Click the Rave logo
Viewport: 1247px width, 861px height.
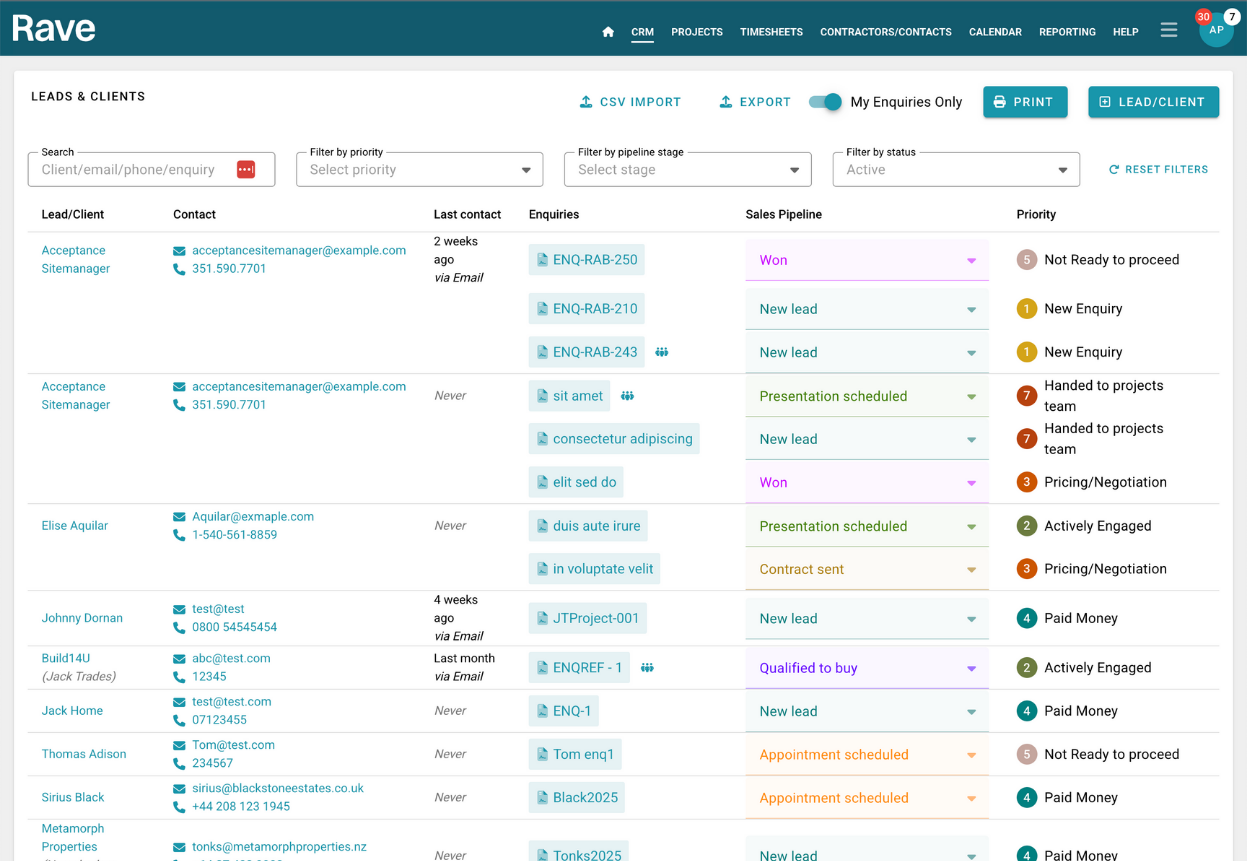coord(54,28)
